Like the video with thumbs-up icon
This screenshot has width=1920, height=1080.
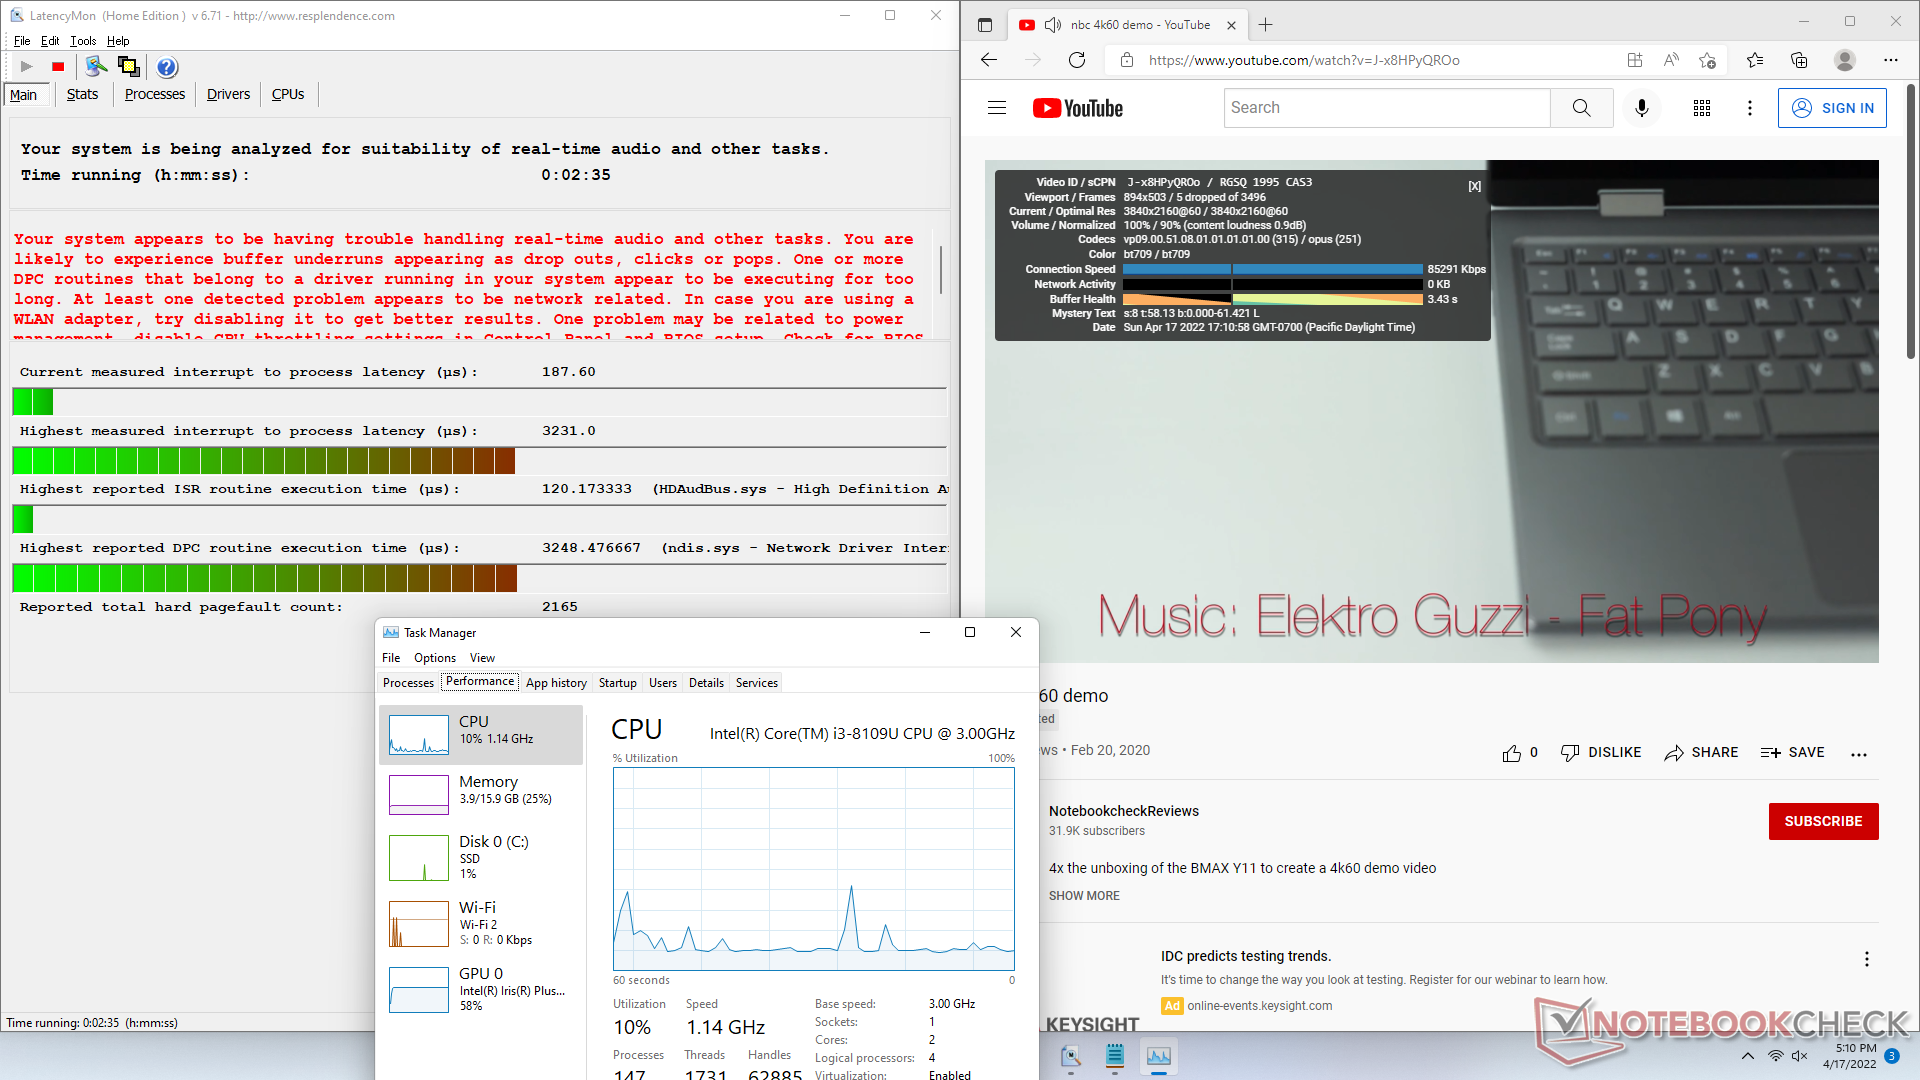(1511, 753)
